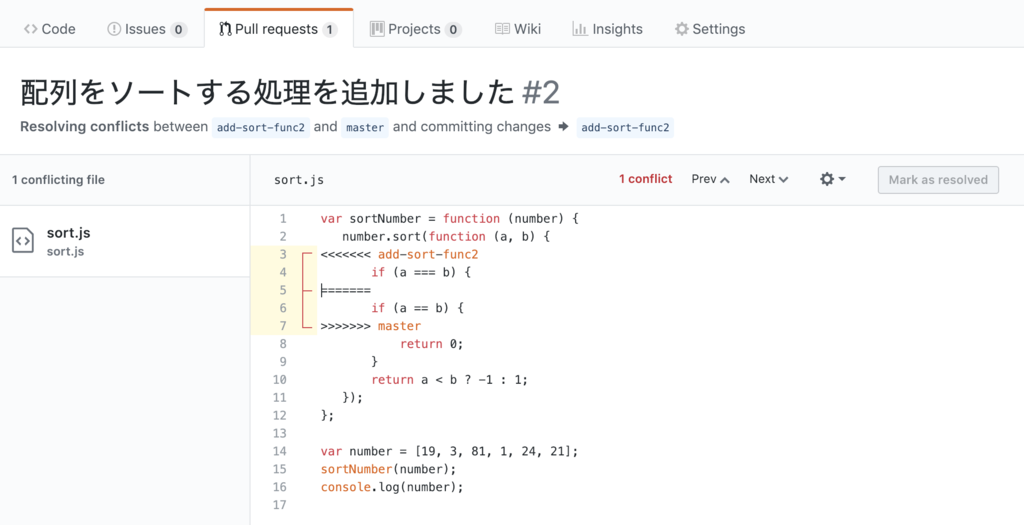Click the target add-sort-func2 branch label
This screenshot has height=525, width=1024.
625,127
